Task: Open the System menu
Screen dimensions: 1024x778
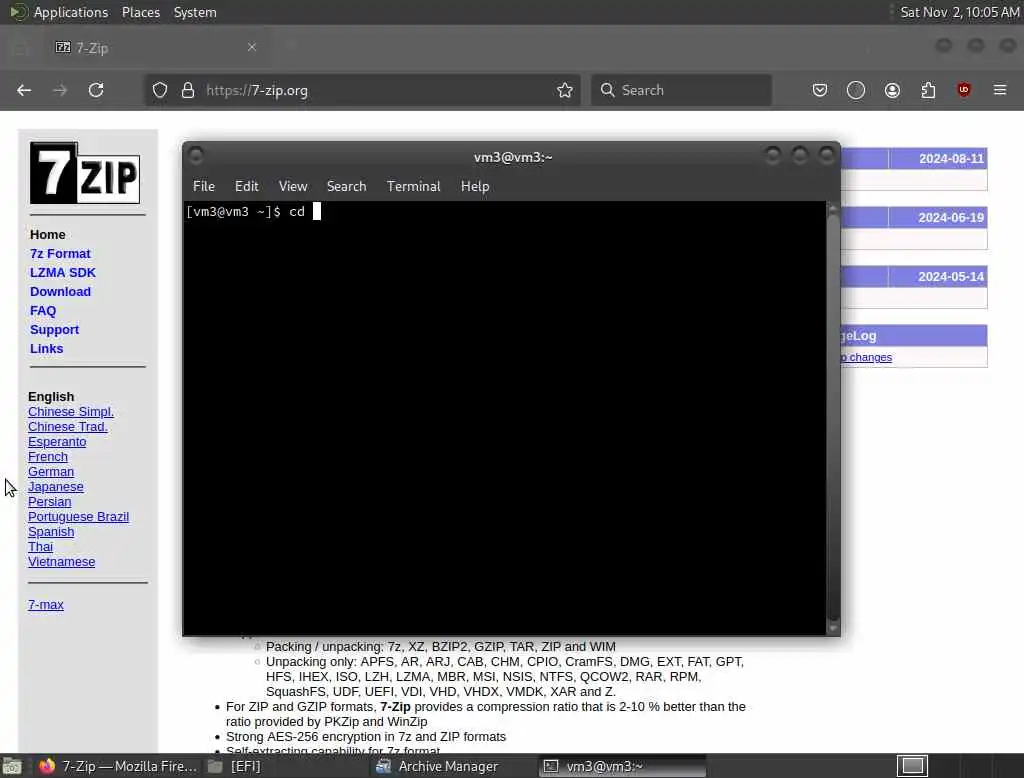Action: tap(195, 12)
